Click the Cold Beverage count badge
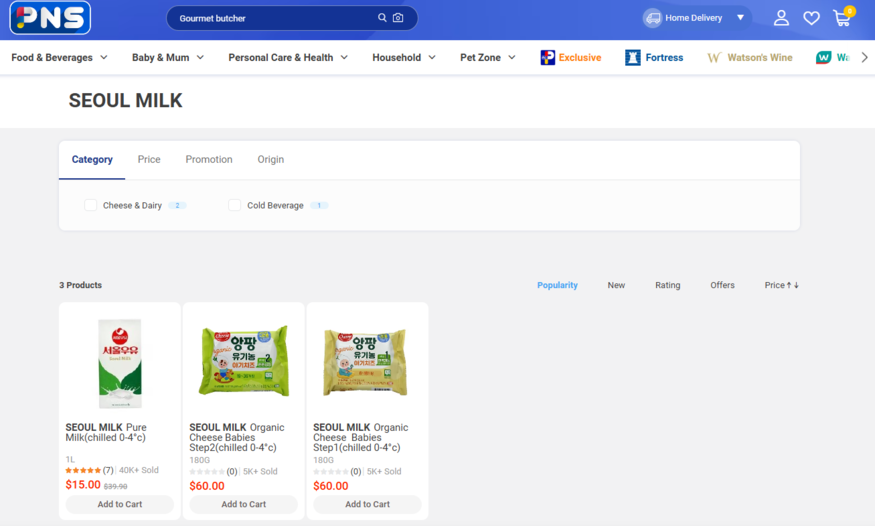 tap(319, 205)
